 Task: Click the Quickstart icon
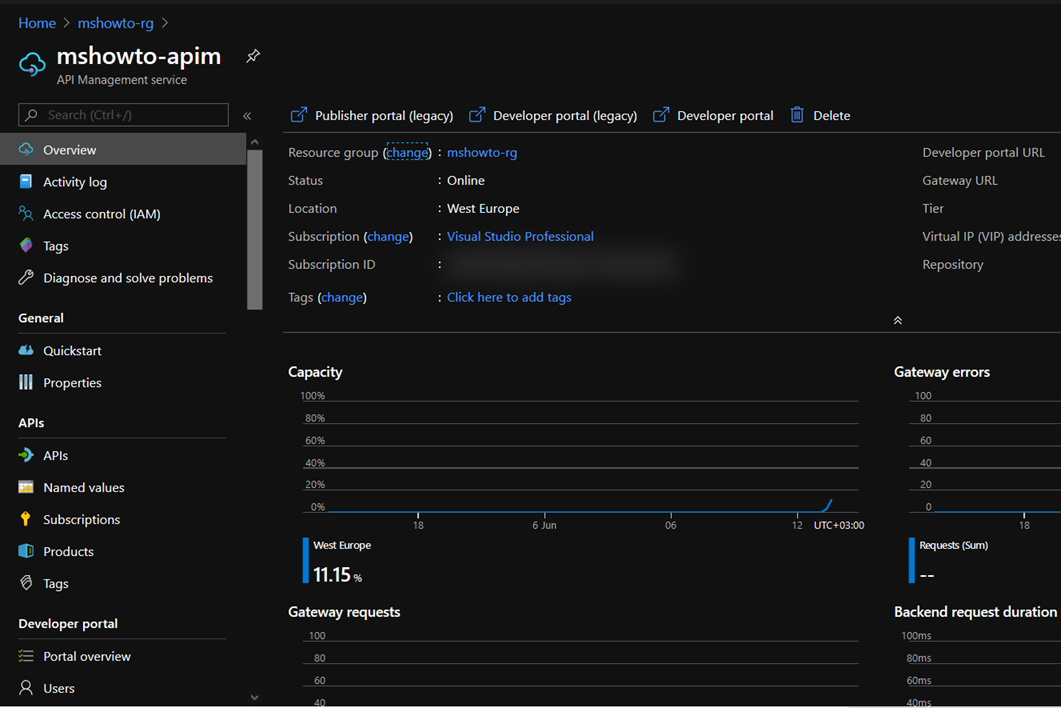coord(26,351)
